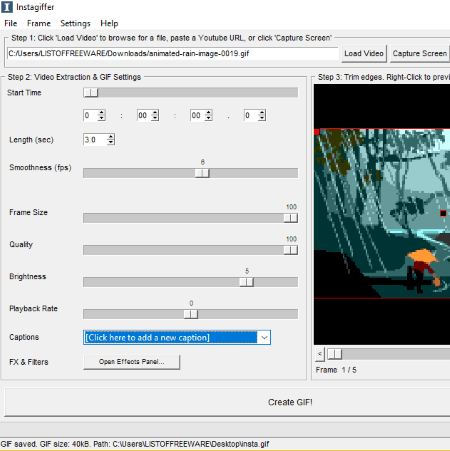Image resolution: width=450 pixels, height=451 pixels.
Task: Open the Frame menu
Action: click(x=39, y=23)
